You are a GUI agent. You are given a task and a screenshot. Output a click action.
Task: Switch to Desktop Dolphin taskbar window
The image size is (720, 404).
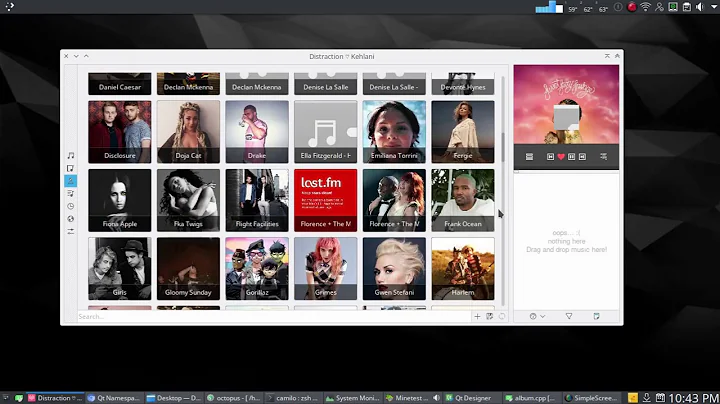[x=174, y=398]
